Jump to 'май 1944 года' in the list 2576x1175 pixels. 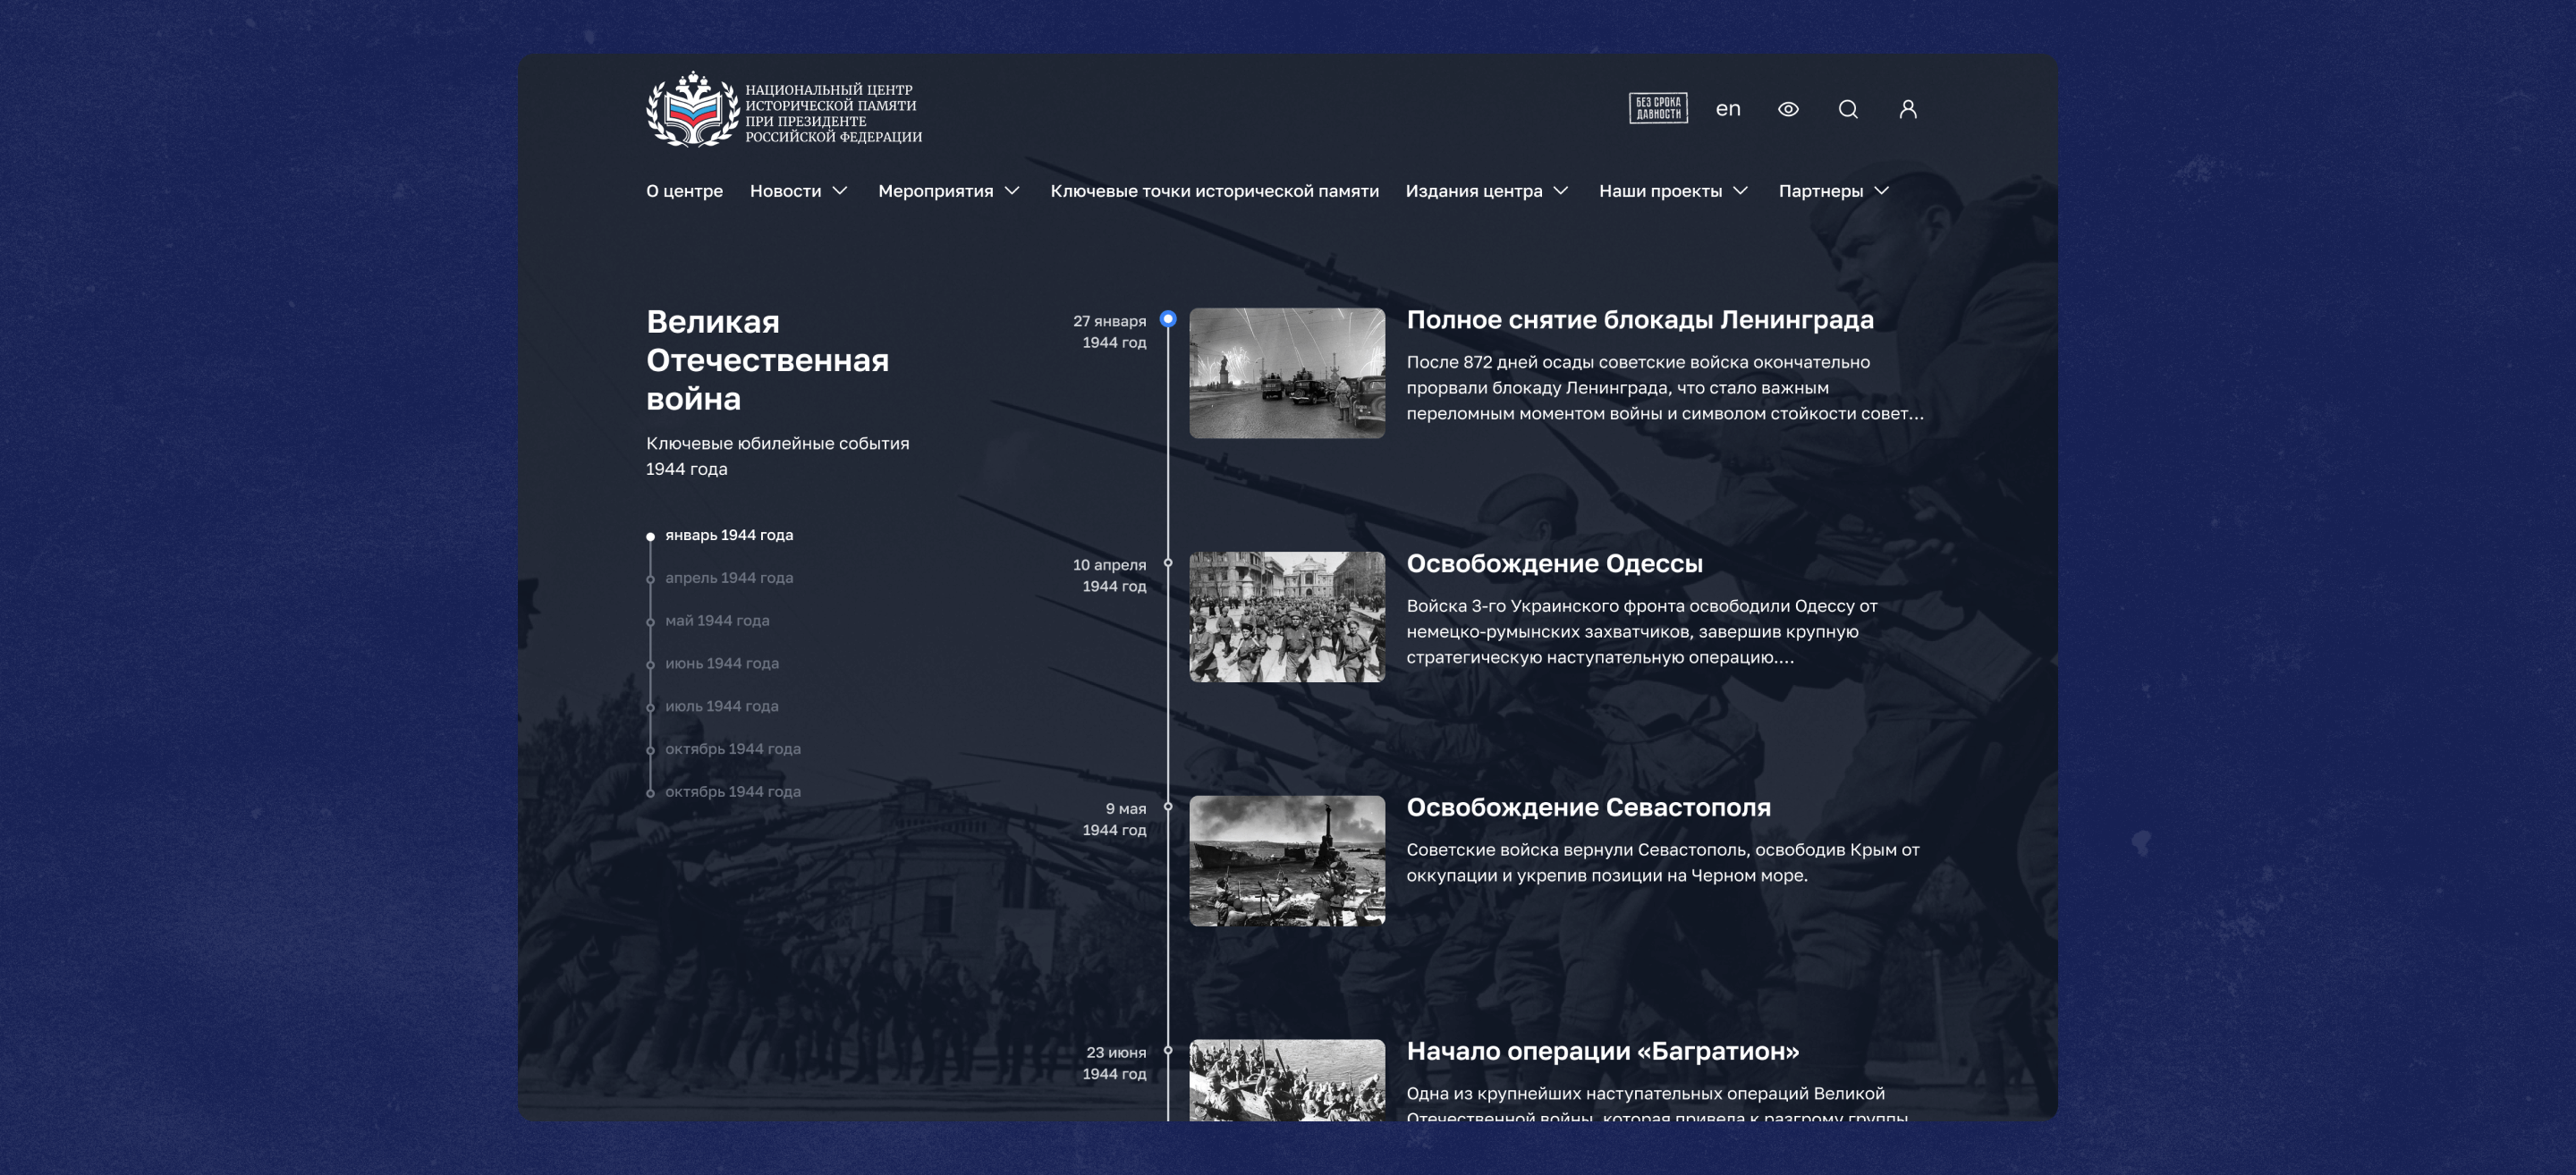717,621
